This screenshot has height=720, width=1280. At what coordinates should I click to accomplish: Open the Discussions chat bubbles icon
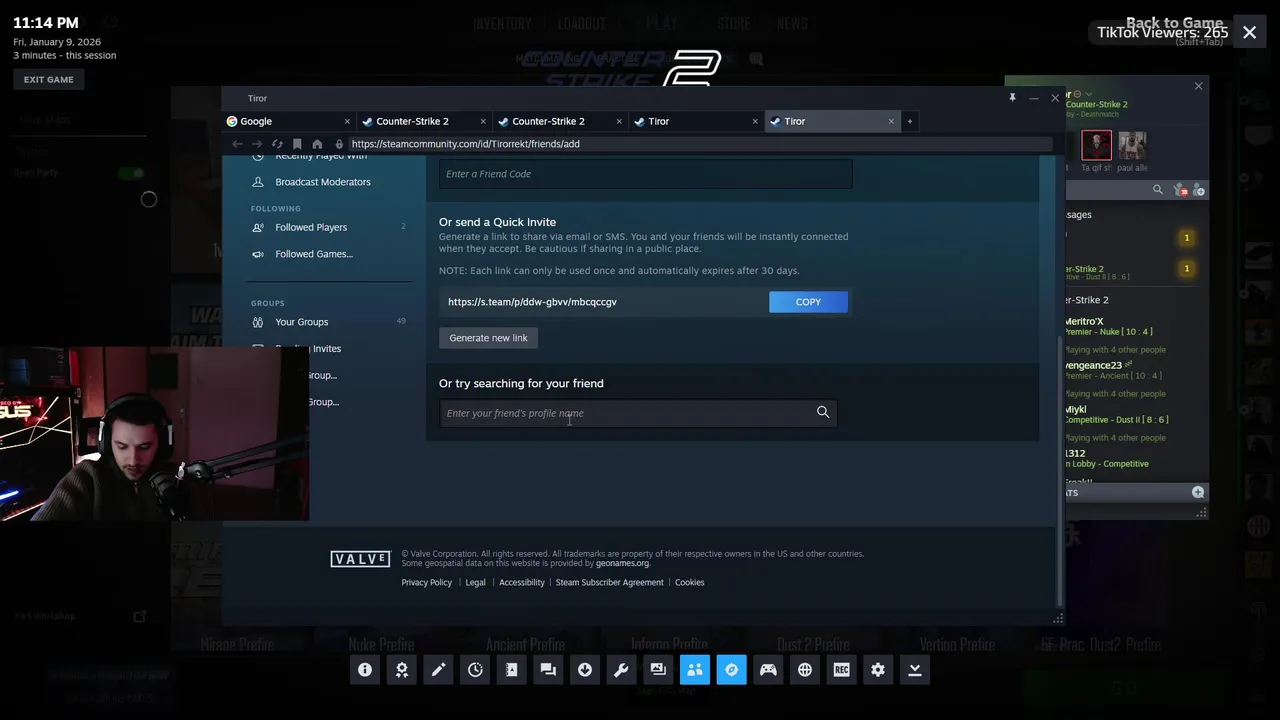click(x=548, y=670)
